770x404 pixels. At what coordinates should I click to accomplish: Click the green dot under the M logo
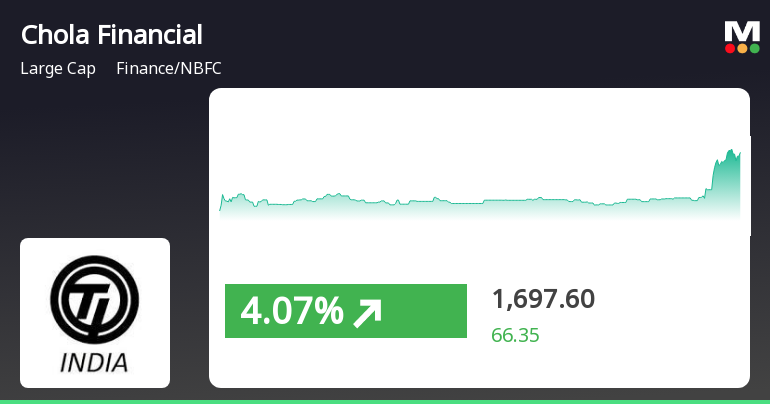coord(754,48)
